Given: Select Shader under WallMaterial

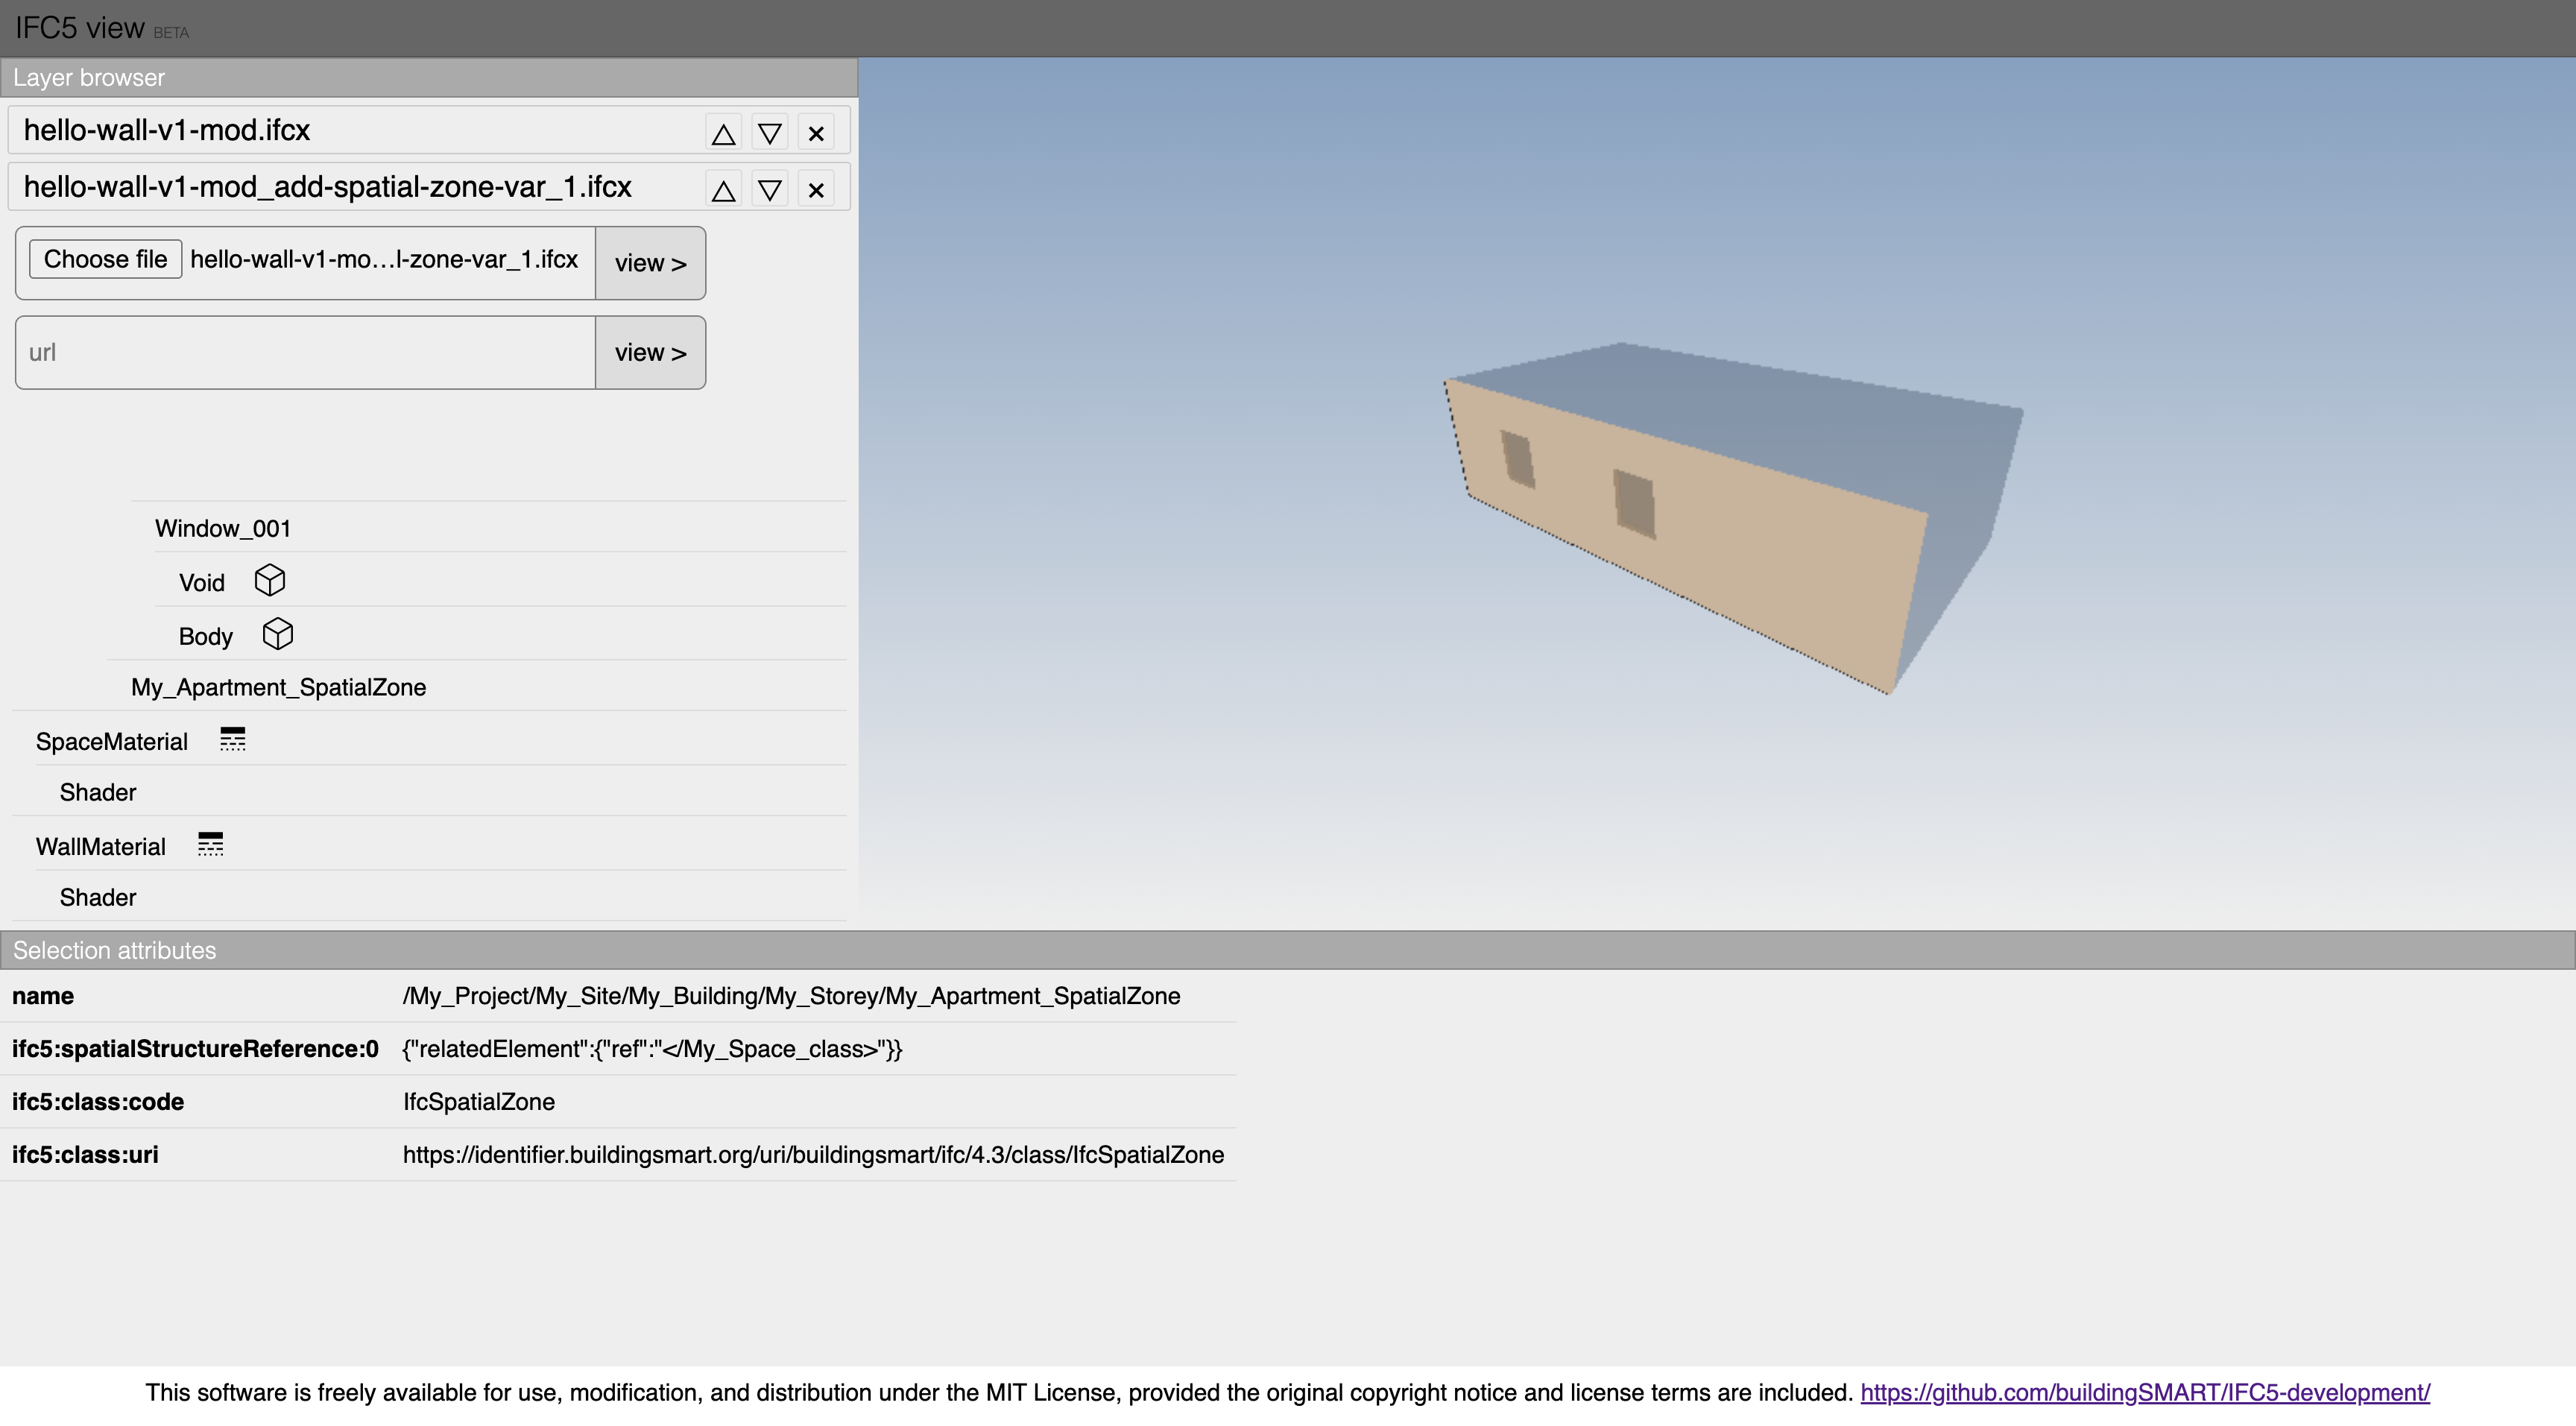Looking at the screenshot, I should point(97,897).
